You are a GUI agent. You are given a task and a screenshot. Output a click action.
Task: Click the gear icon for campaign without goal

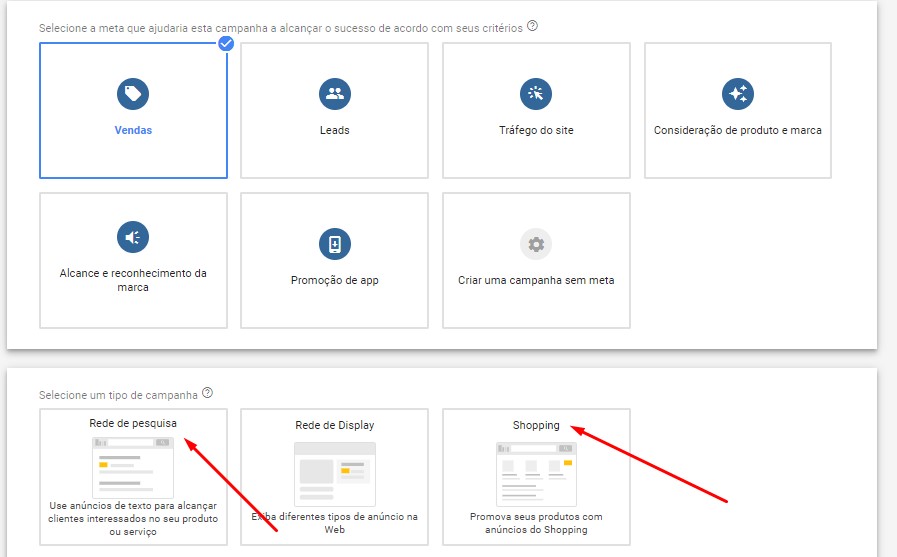point(536,244)
